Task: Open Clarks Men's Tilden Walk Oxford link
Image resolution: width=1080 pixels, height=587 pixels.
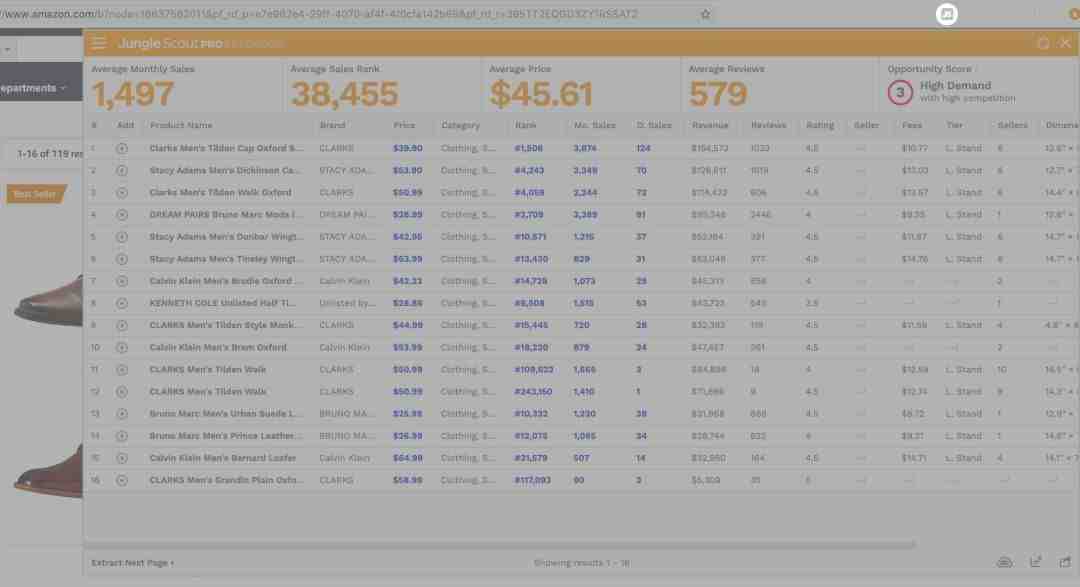Action: coord(220,192)
